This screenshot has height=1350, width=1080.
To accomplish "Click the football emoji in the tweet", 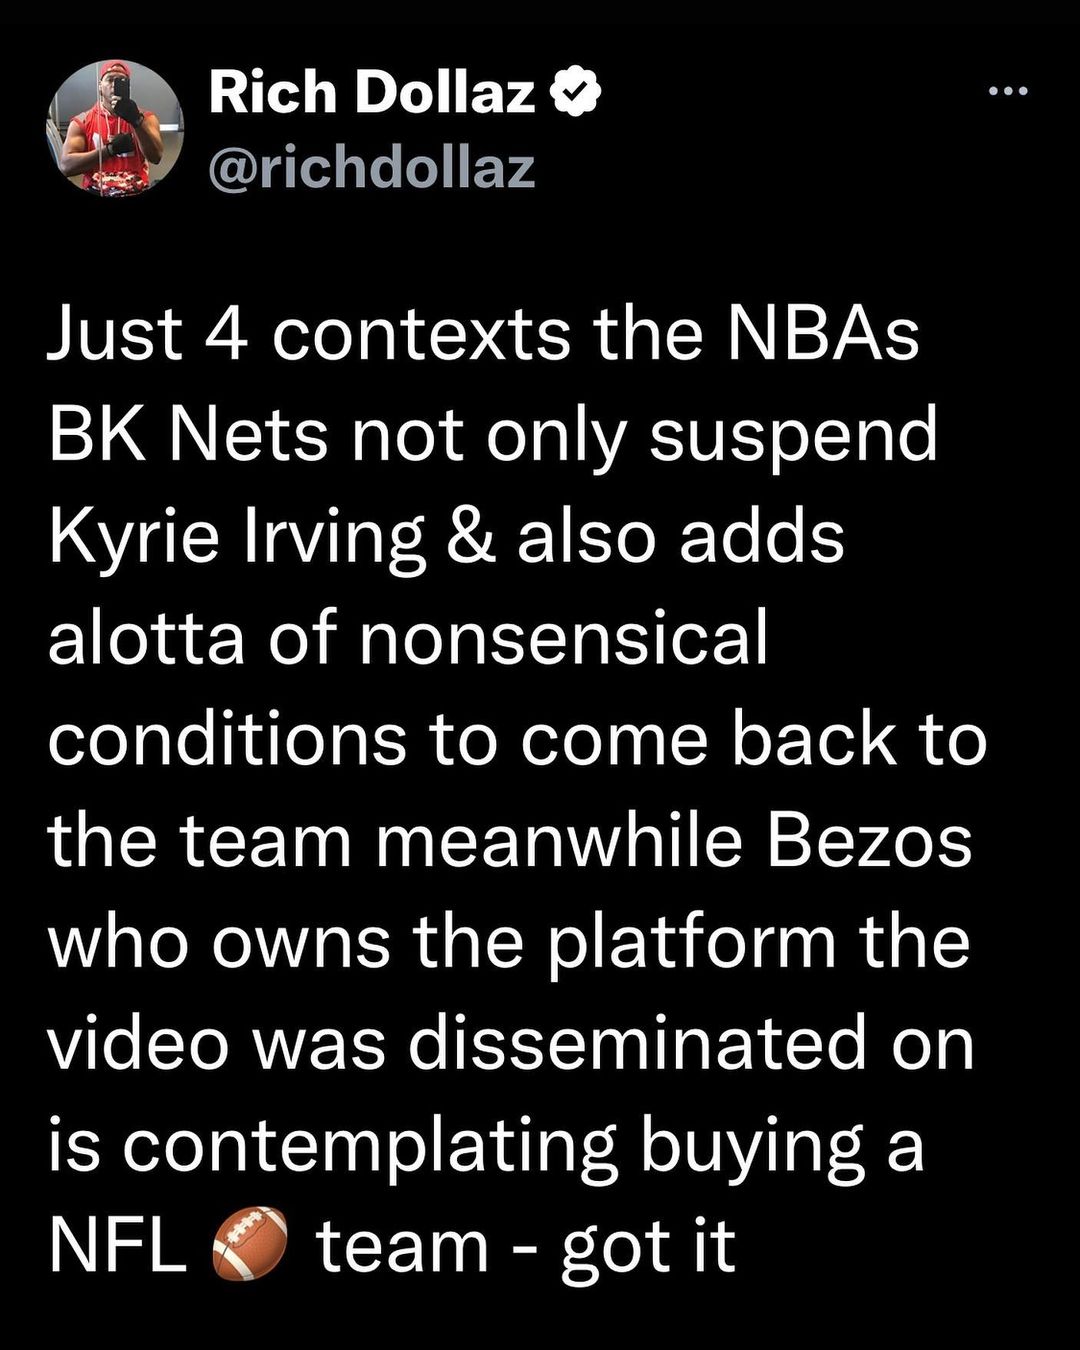I will [x=250, y=1245].
